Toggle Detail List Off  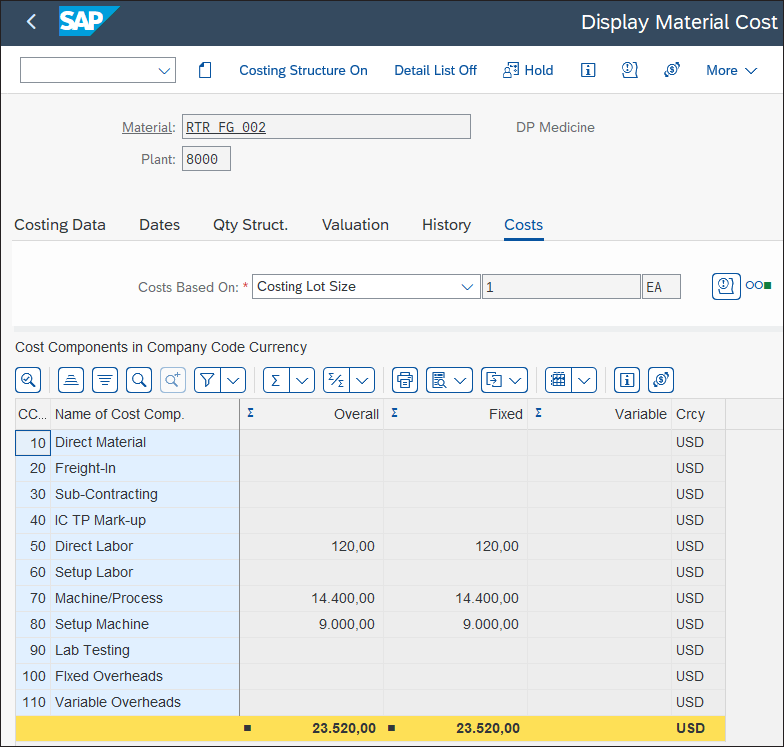pyautogui.click(x=435, y=70)
